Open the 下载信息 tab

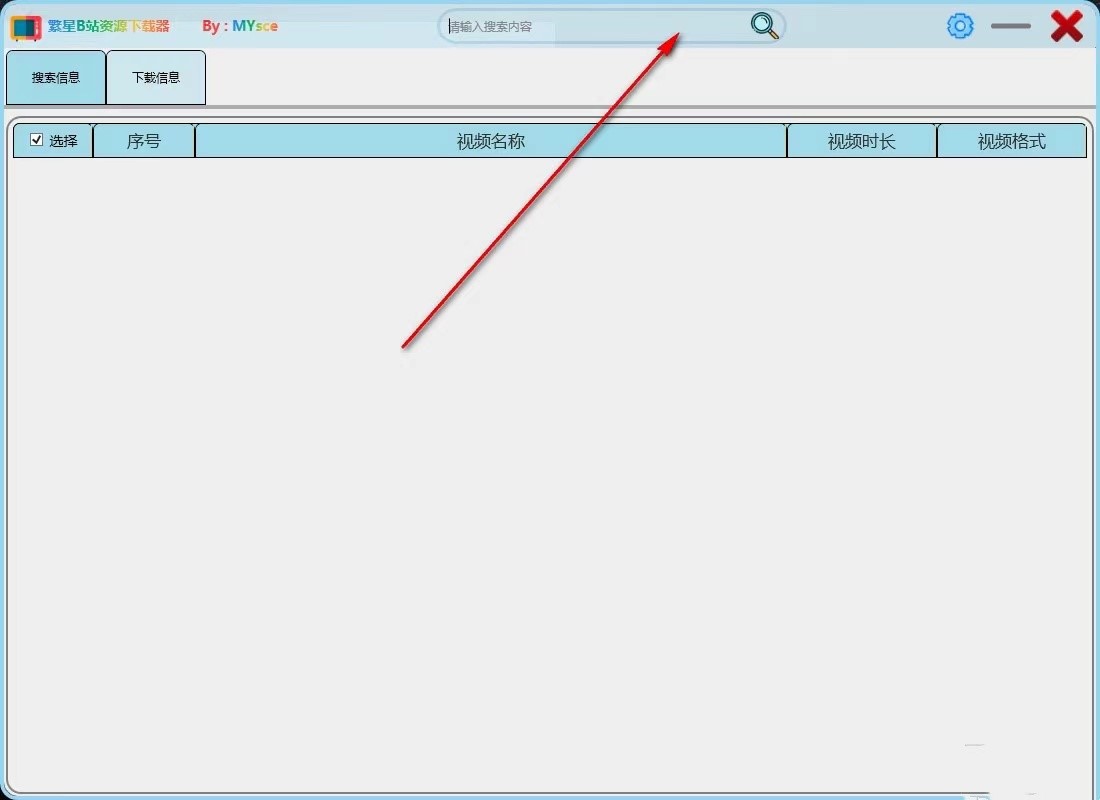point(156,77)
